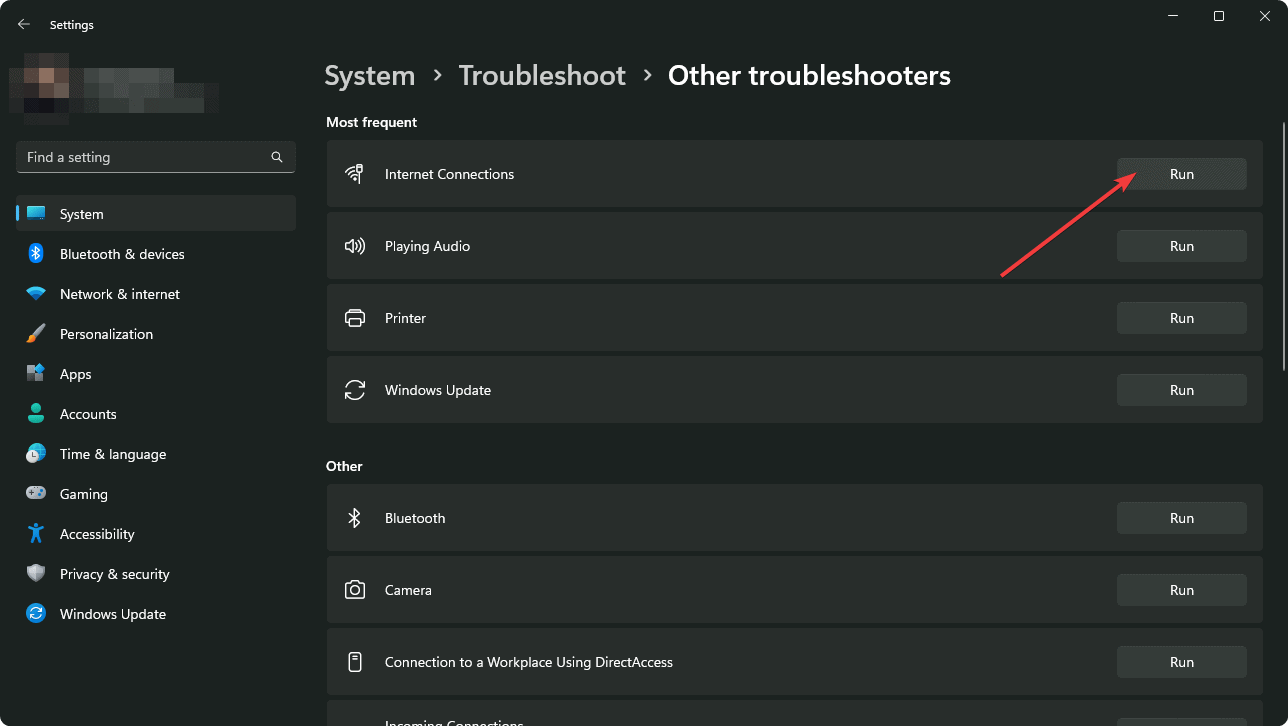The height and width of the screenshot is (726, 1288).
Task: Click the Internet Connections troubleshooter icon
Action: (x=355, y=173)
